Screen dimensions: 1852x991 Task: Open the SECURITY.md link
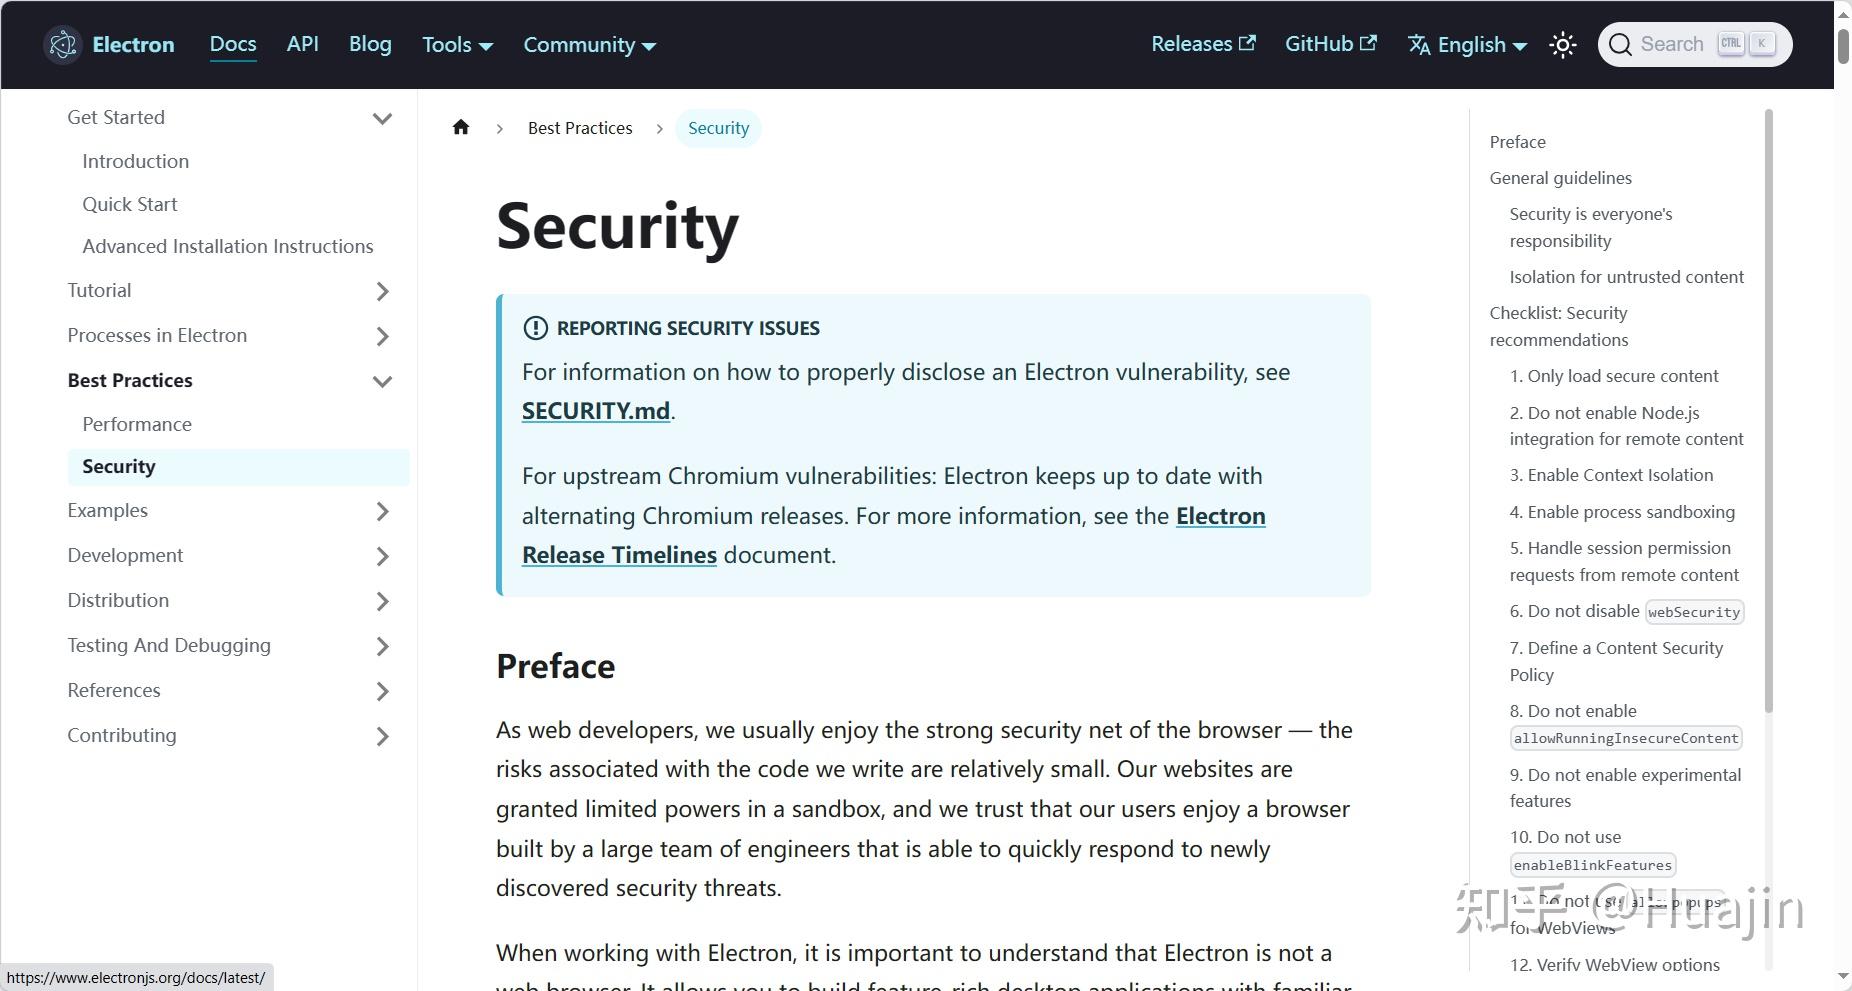click(596, 411)
